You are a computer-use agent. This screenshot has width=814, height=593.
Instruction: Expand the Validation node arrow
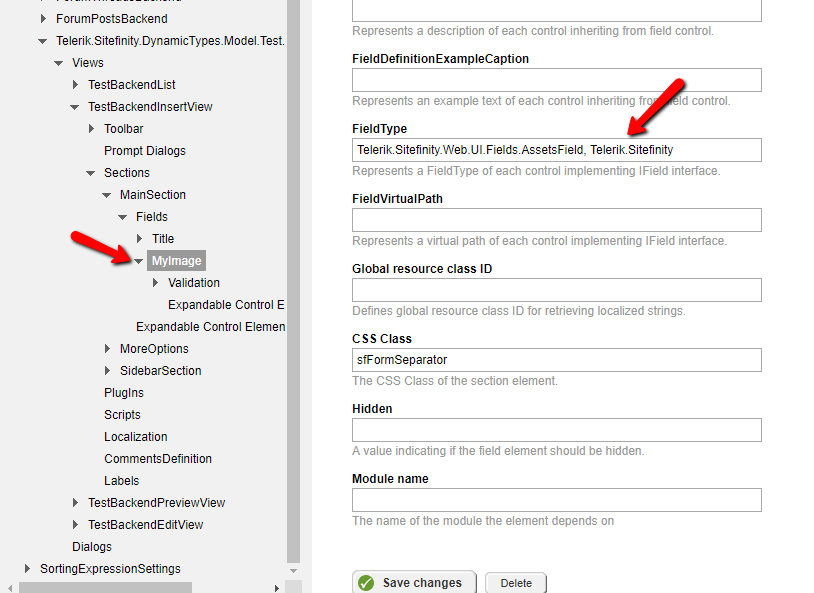pyautogui.click(x=156, y=283)
